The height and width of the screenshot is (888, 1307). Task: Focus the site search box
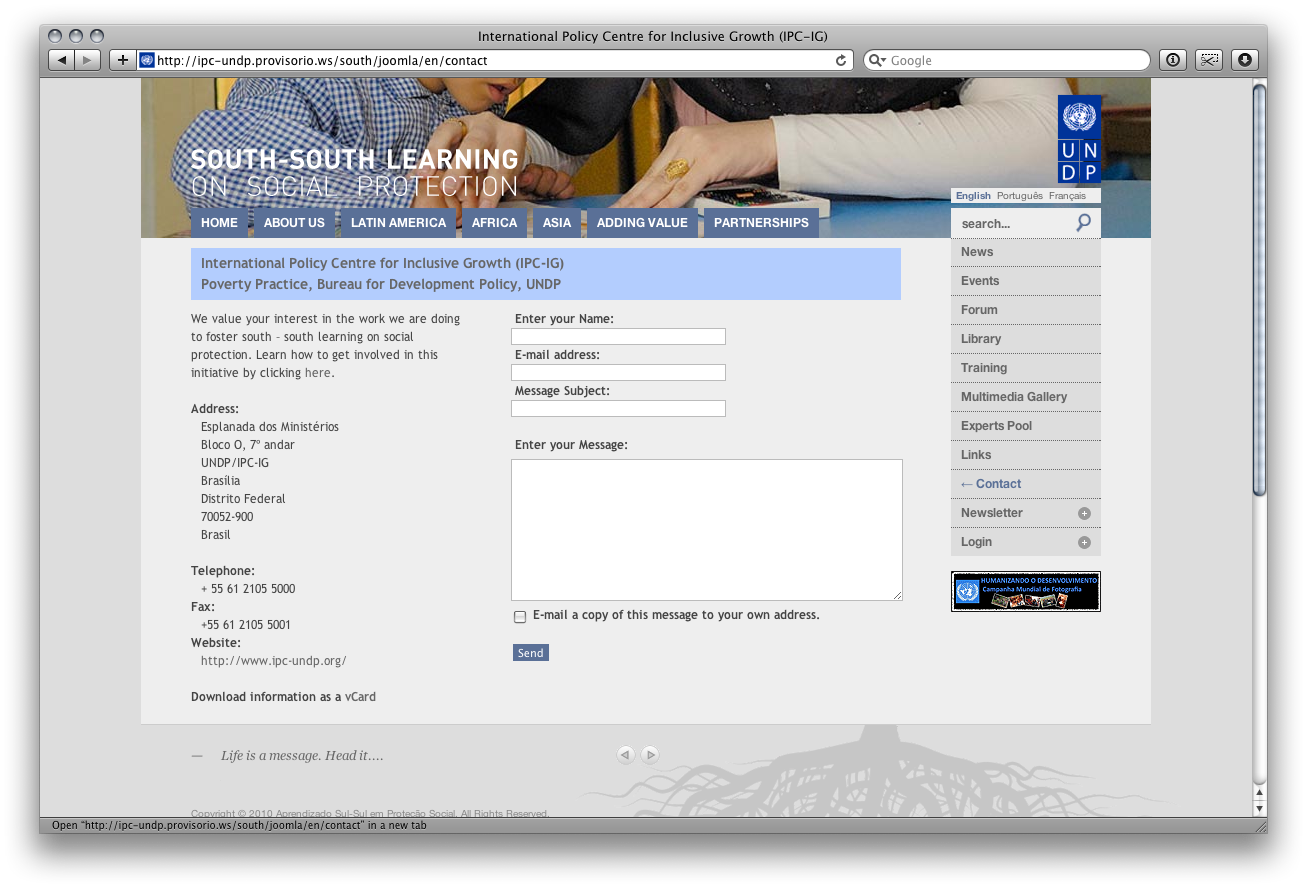[1012, 223]
